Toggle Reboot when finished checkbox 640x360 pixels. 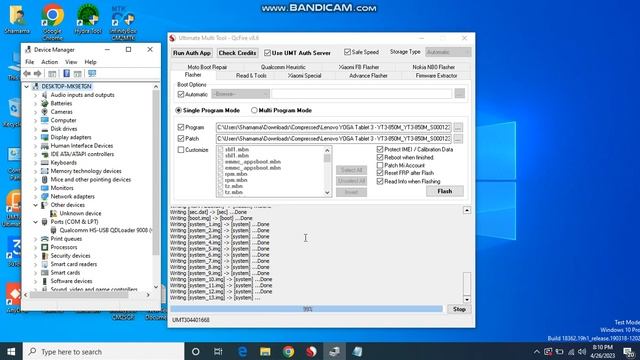[x=380, y=157]
